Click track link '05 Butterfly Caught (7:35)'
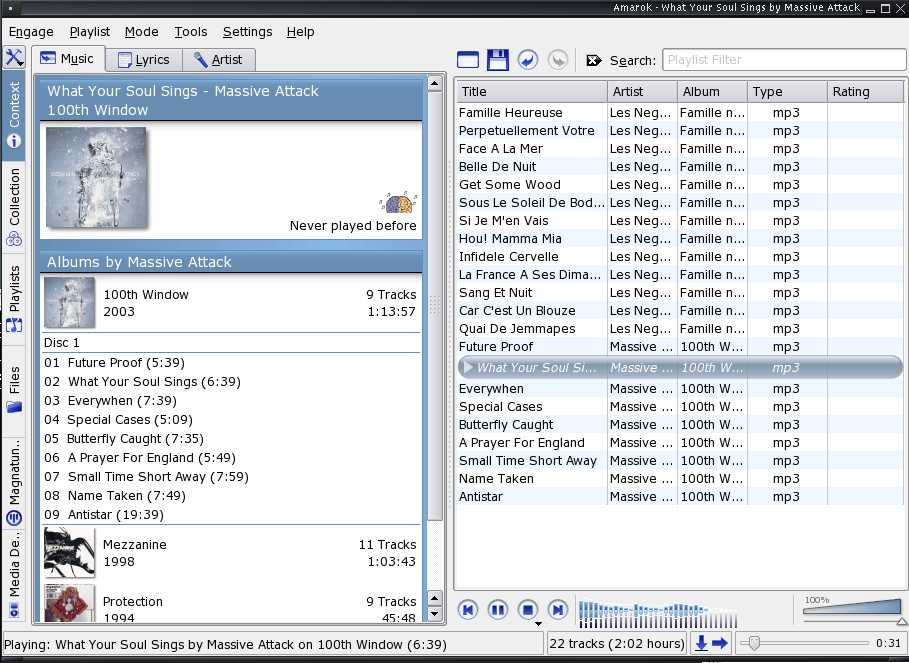Screen dimensions: 909x663 coord(124,439)
